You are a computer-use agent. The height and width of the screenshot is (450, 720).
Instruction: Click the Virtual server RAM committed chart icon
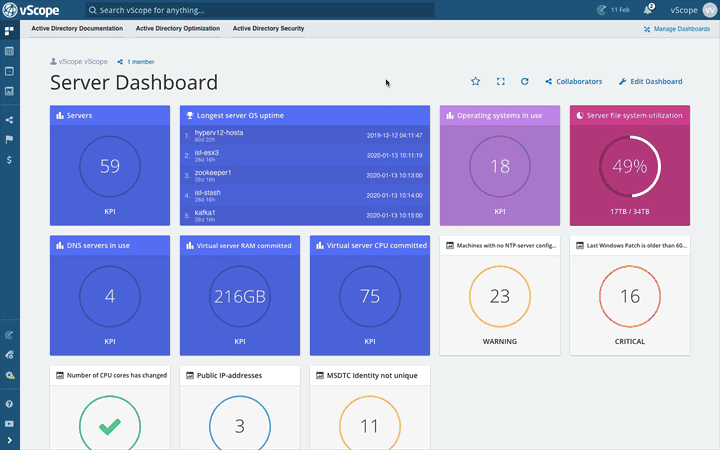click(x=190, y=245)
